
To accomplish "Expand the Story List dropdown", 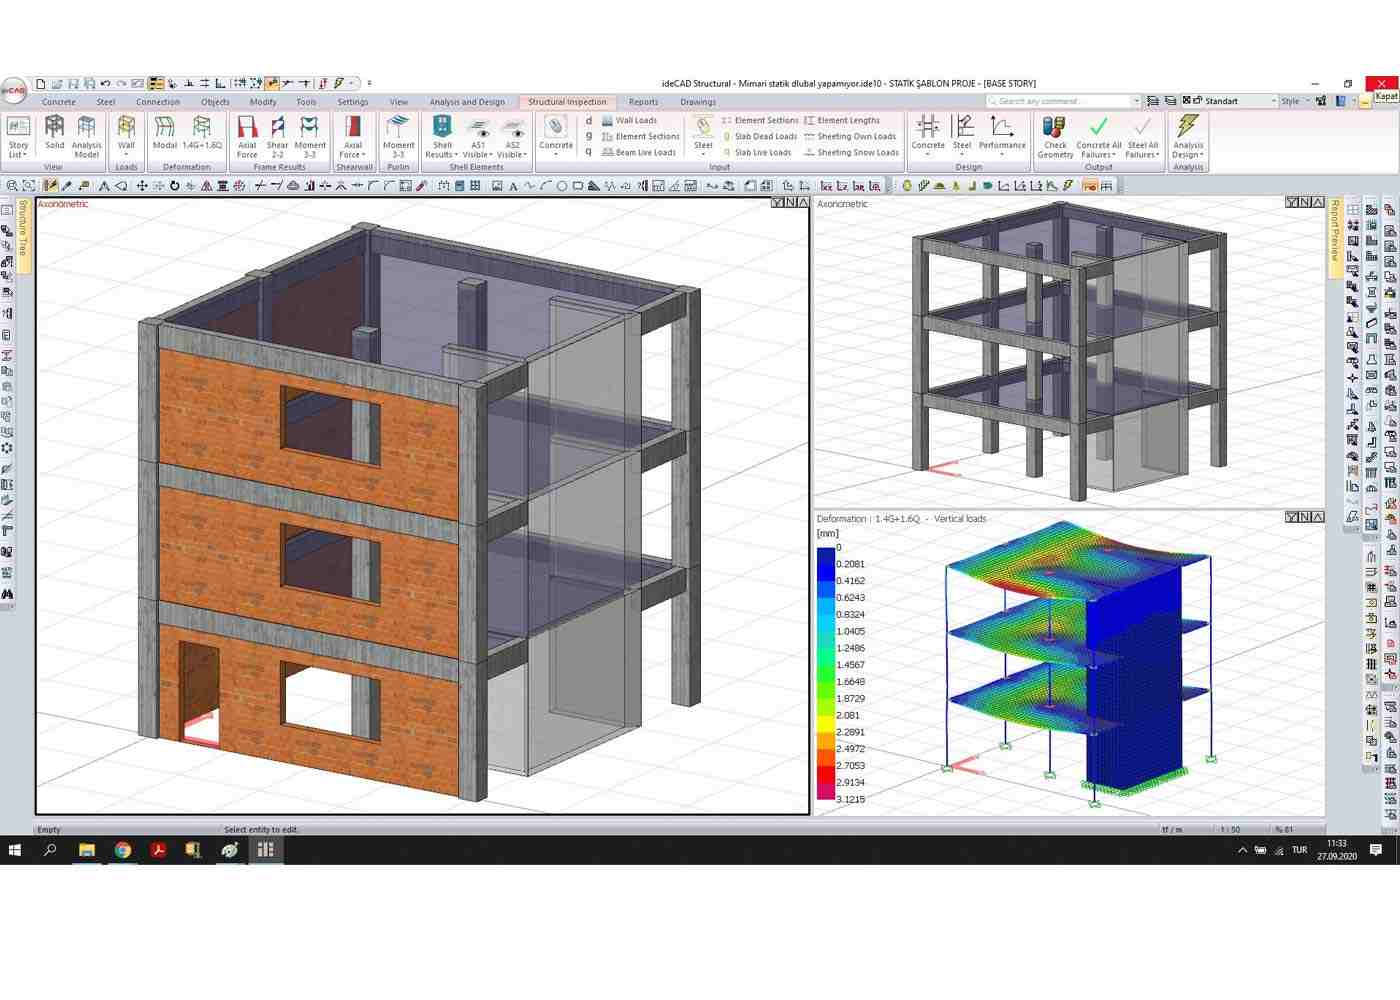I will 18,136.
